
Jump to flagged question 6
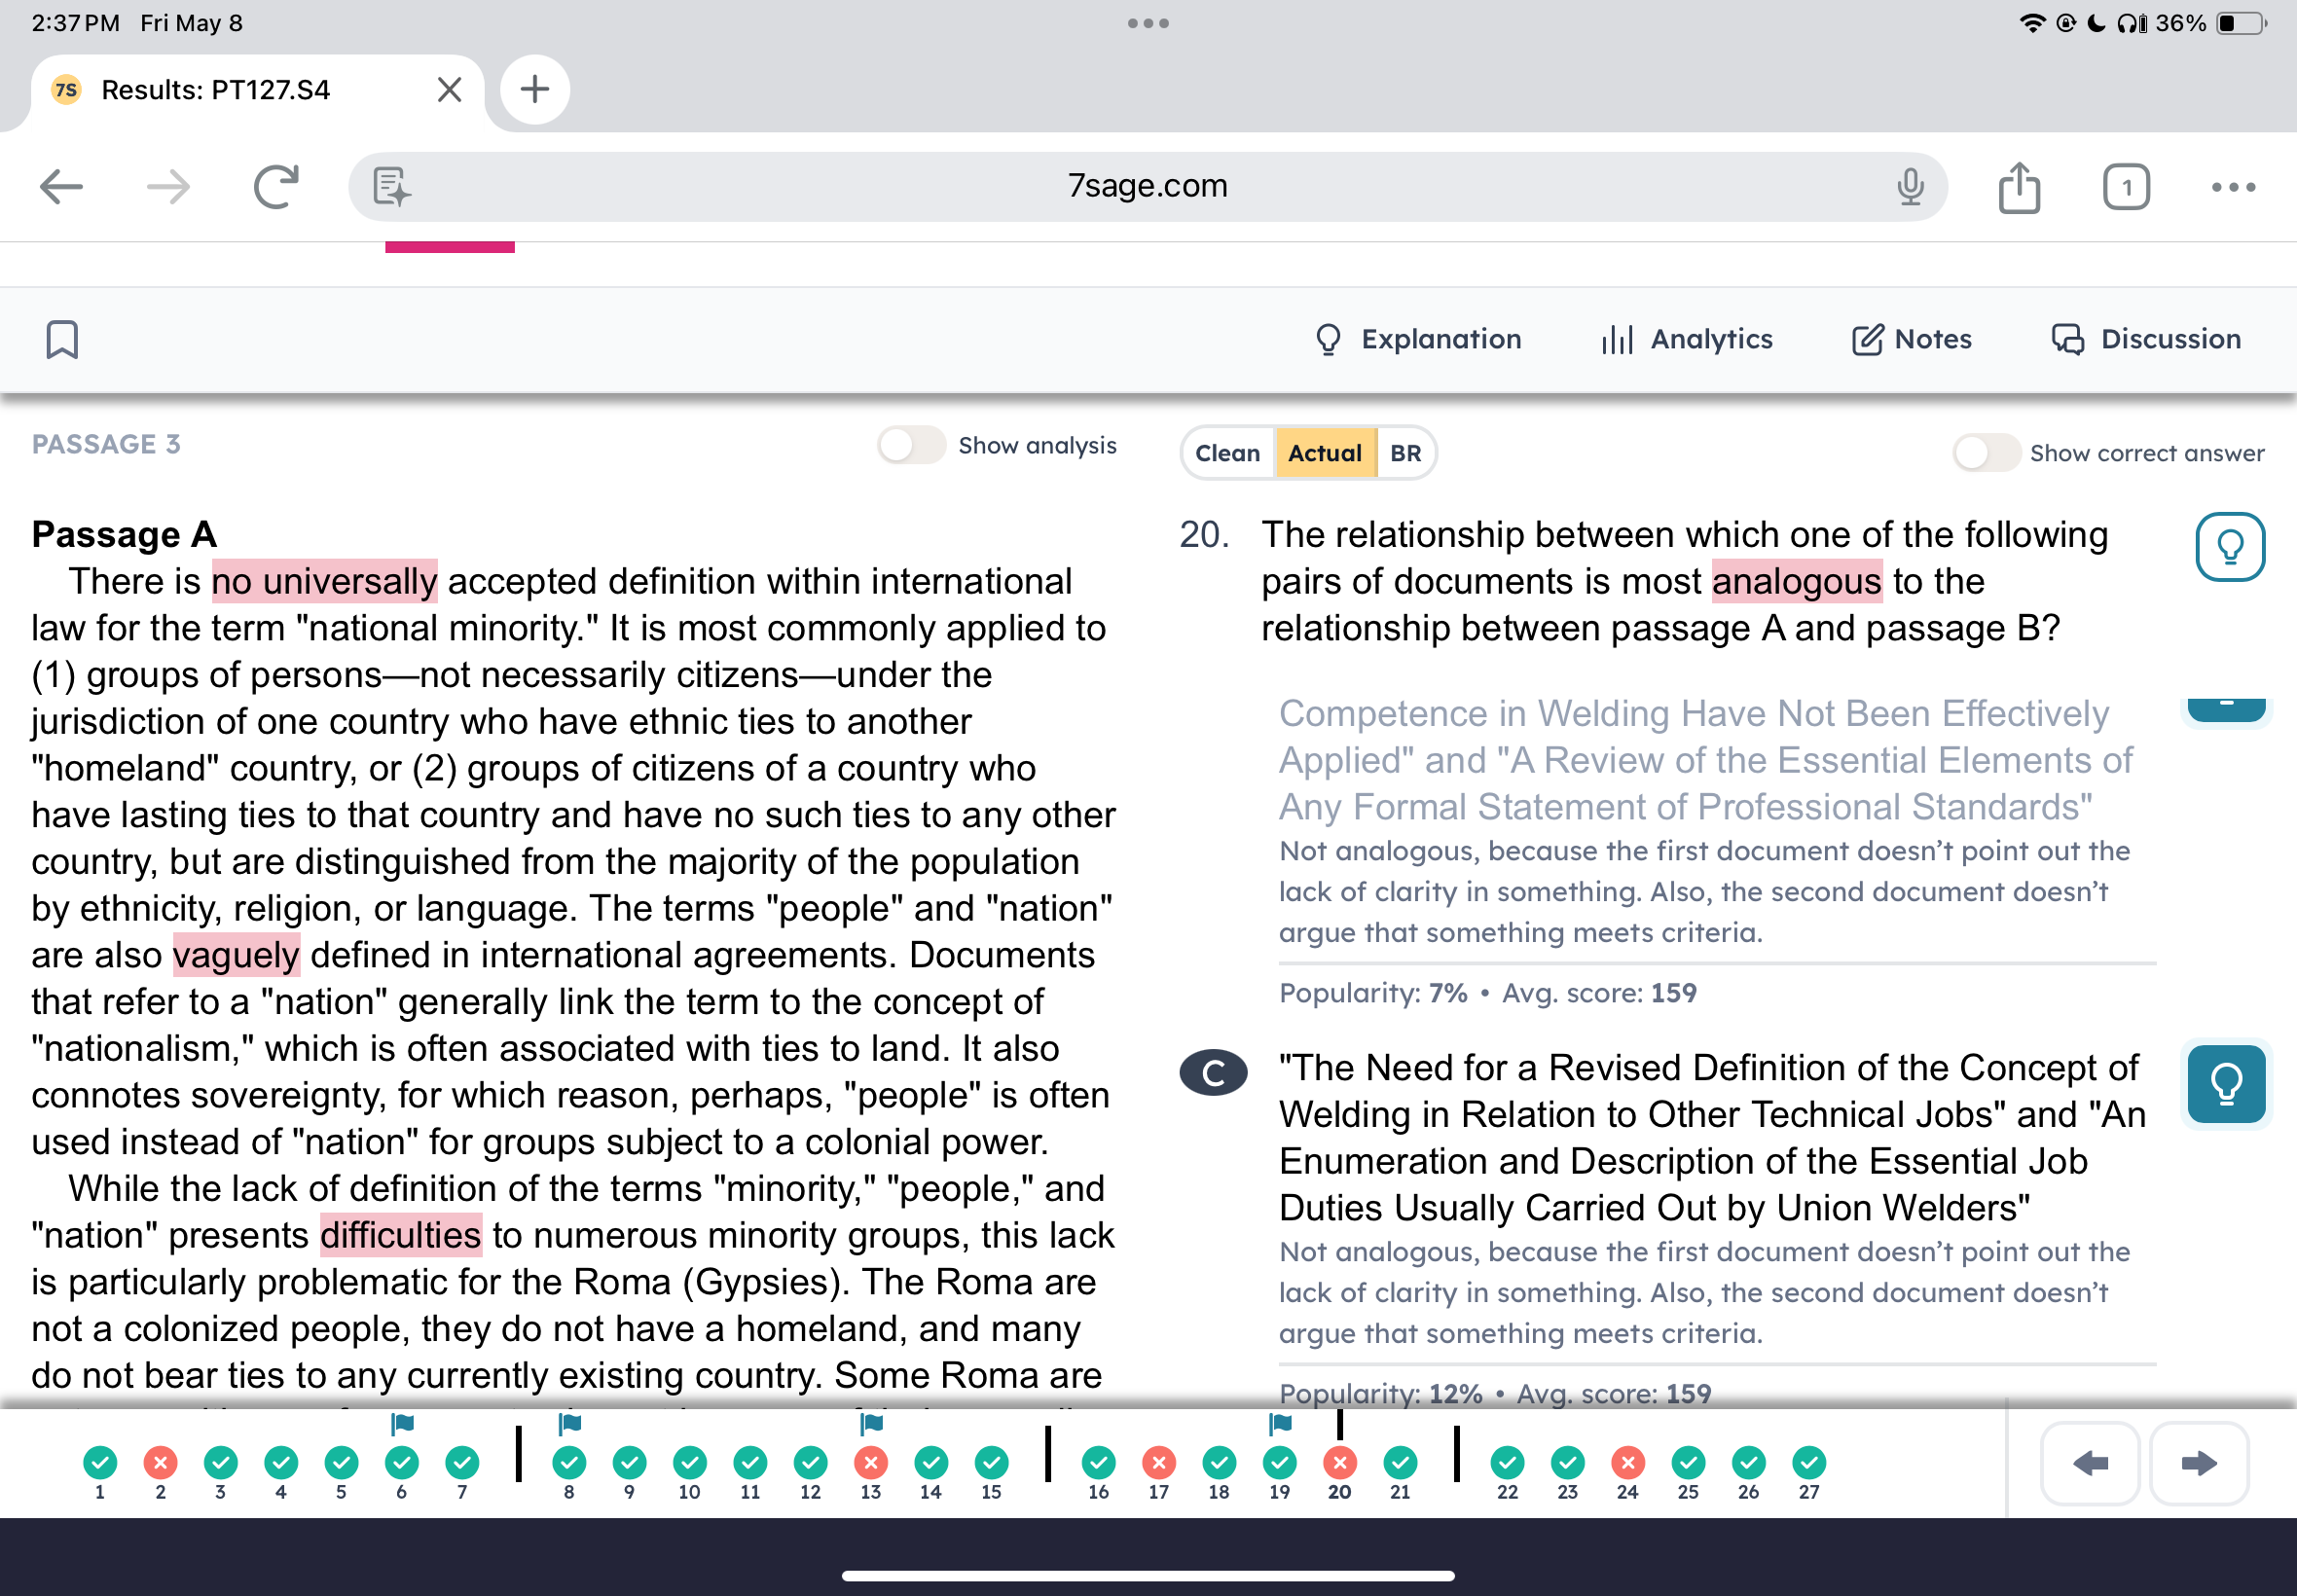click(x=402, y=1463)
